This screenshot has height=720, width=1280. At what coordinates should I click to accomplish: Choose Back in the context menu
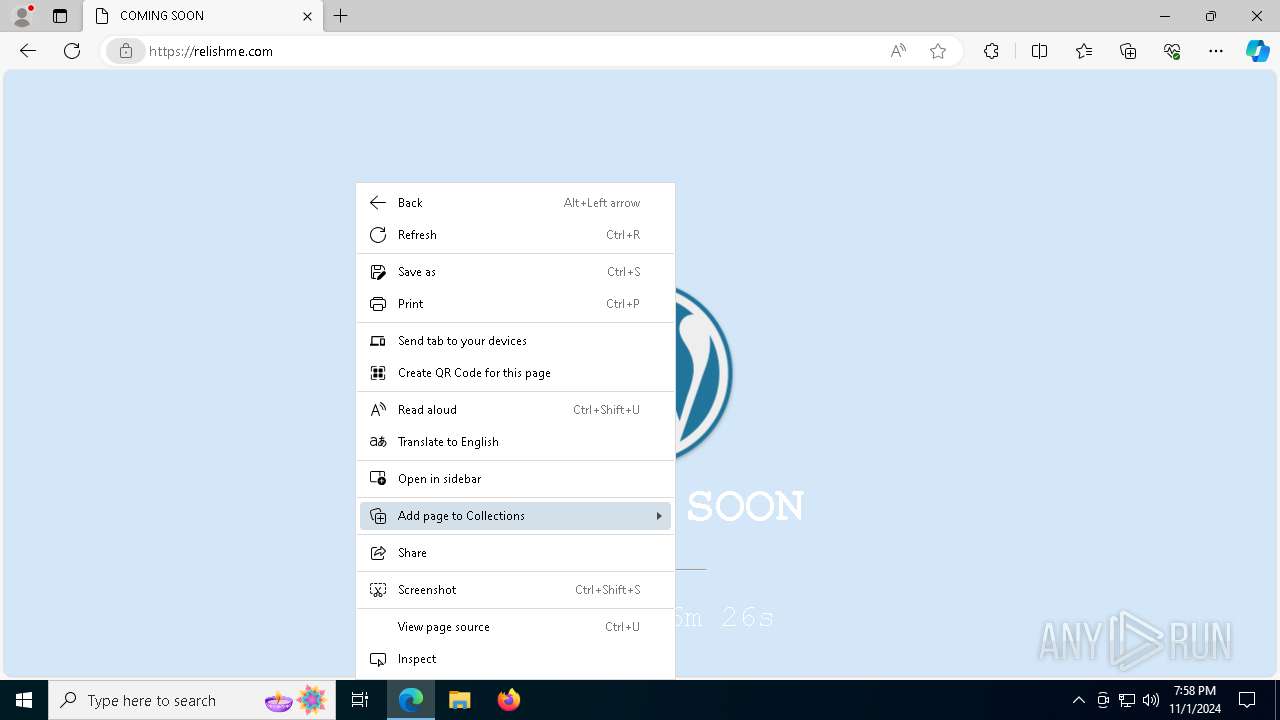coord(516,203)
